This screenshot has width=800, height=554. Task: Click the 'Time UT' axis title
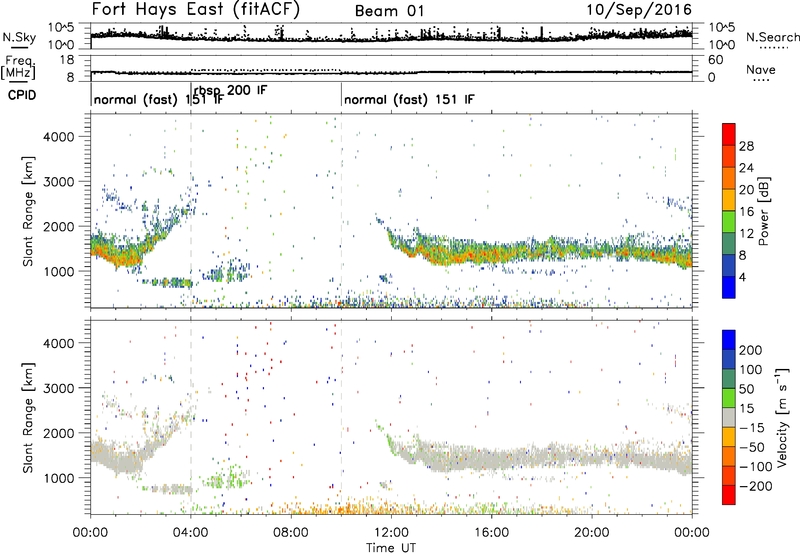coord(391,547)
